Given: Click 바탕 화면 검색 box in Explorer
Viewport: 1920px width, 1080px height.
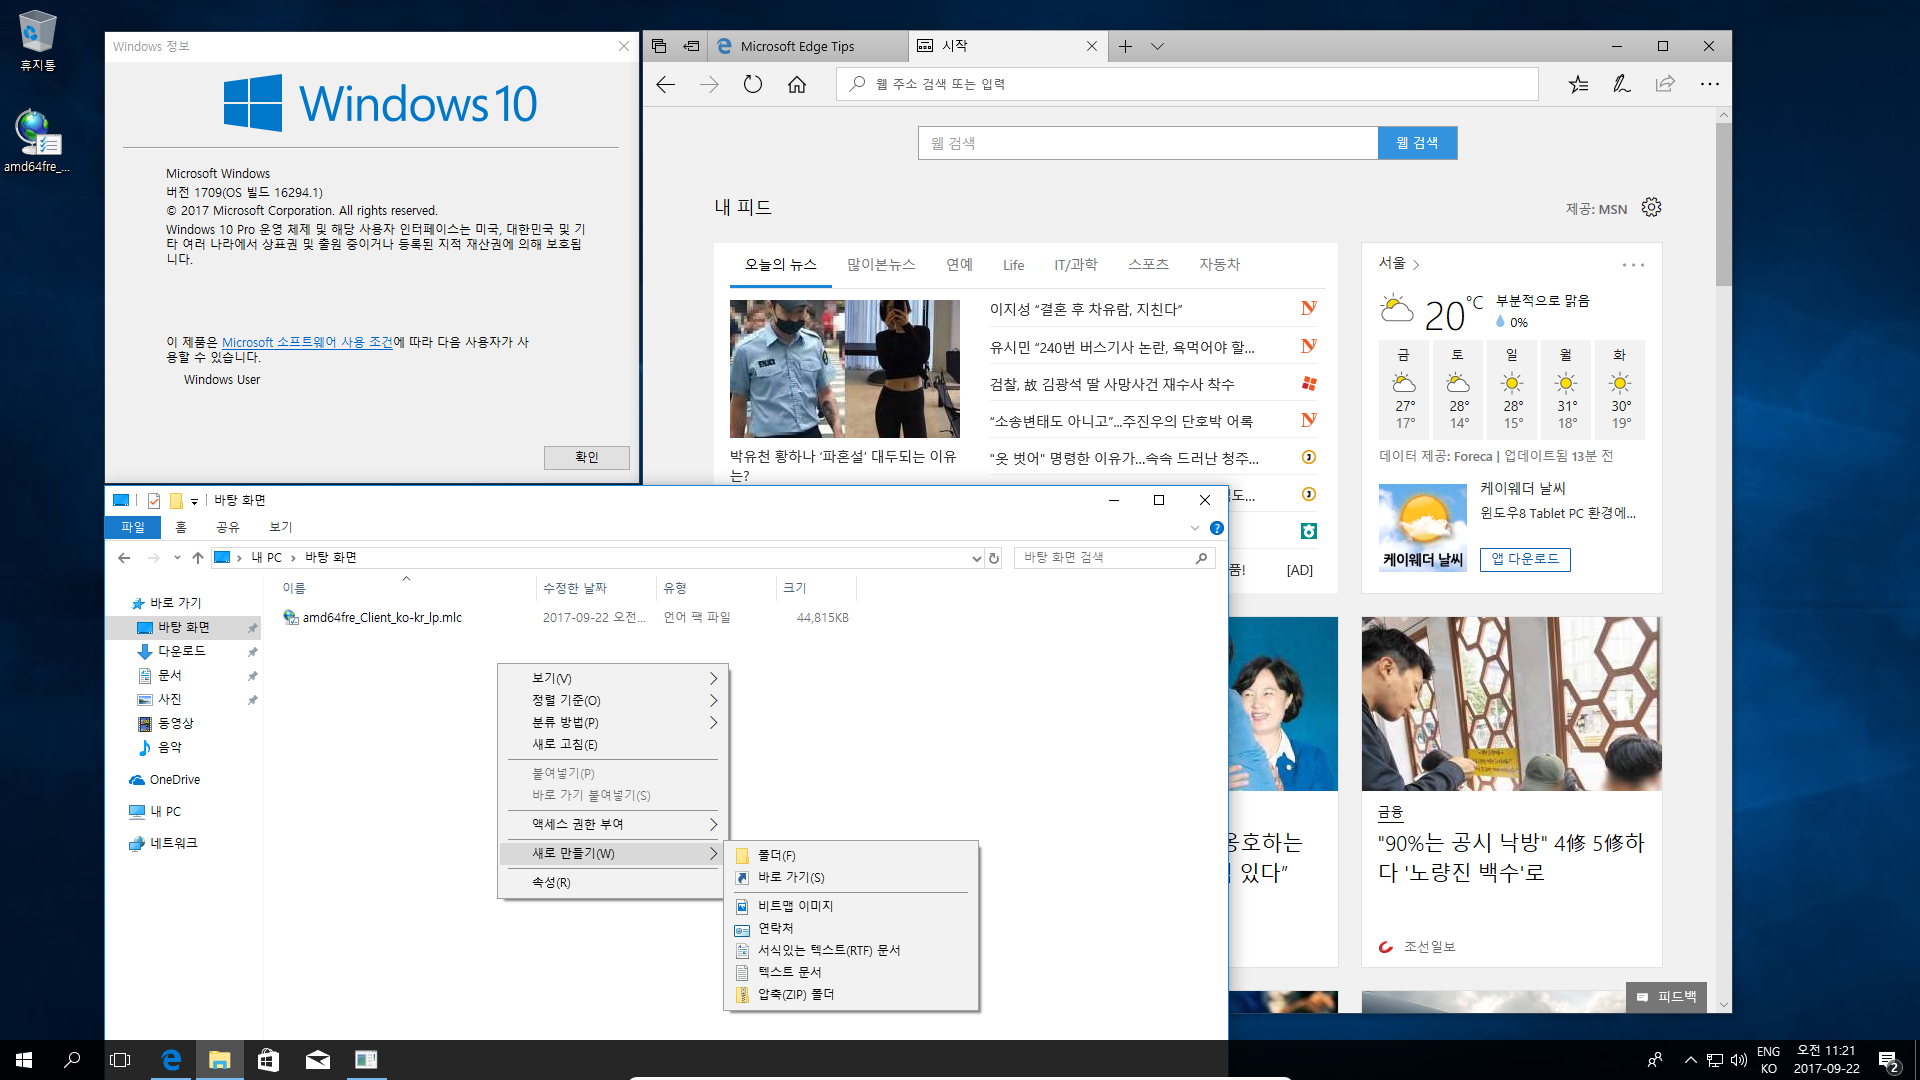Looking at the screenshot, I should (1114, 558).
